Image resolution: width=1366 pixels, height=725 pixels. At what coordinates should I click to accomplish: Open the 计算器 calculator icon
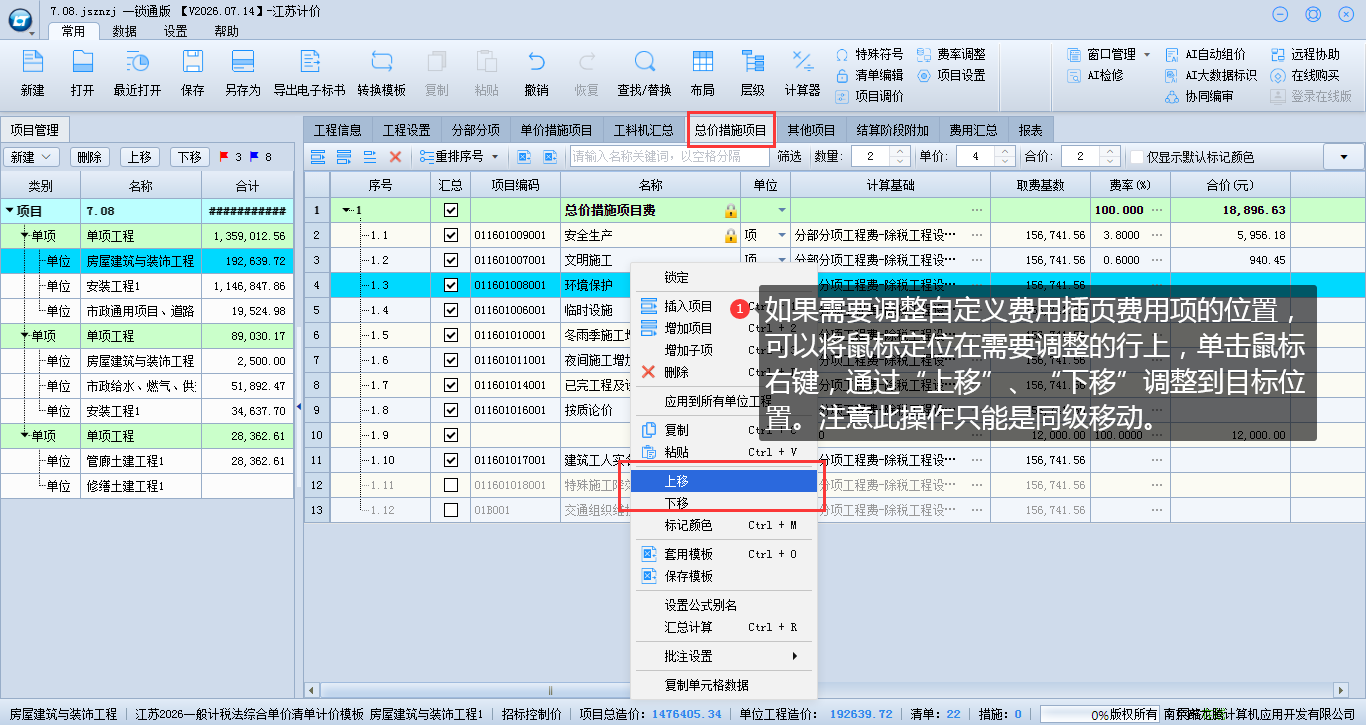tap(802, 62)
